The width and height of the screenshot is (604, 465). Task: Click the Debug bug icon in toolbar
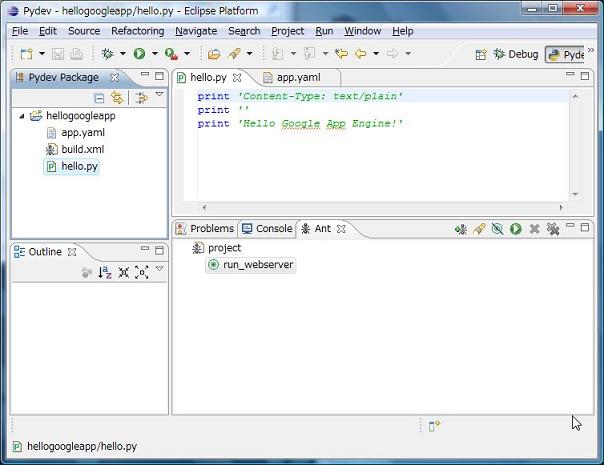tap(107, 54)
